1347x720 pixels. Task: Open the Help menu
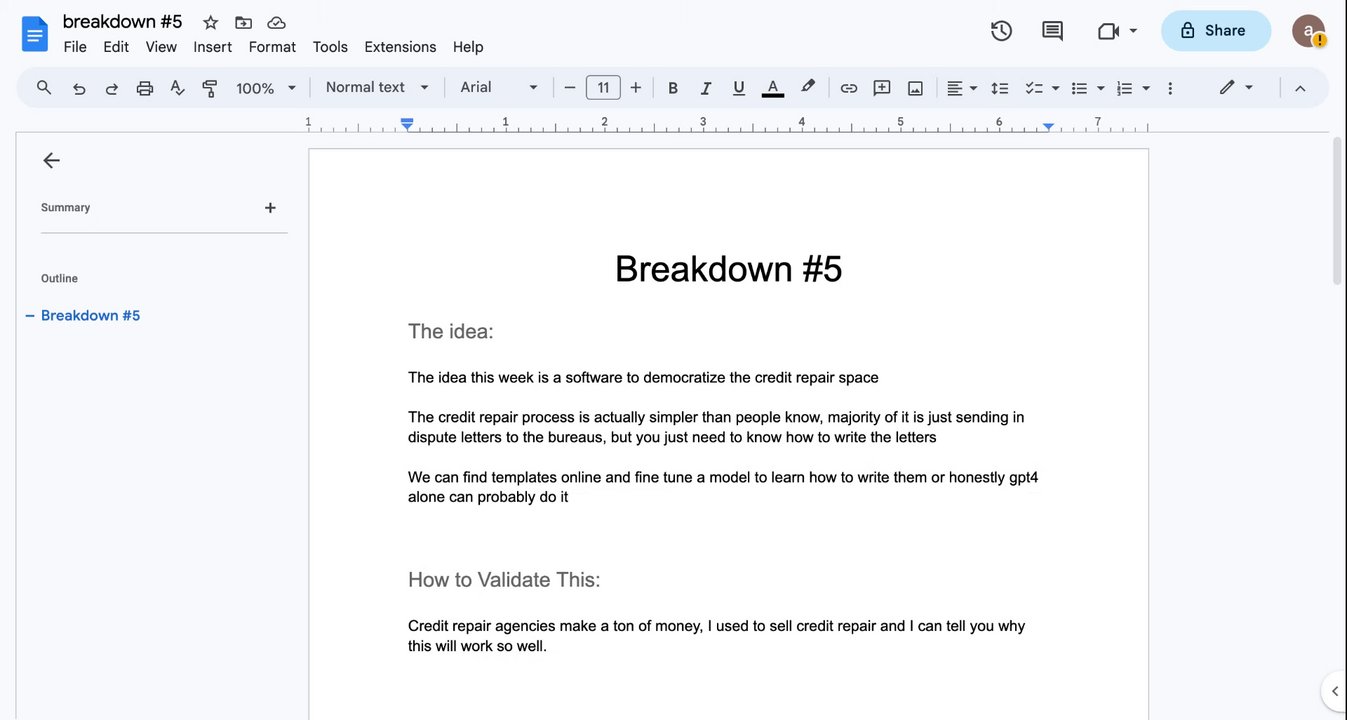[x=468, y=47]
